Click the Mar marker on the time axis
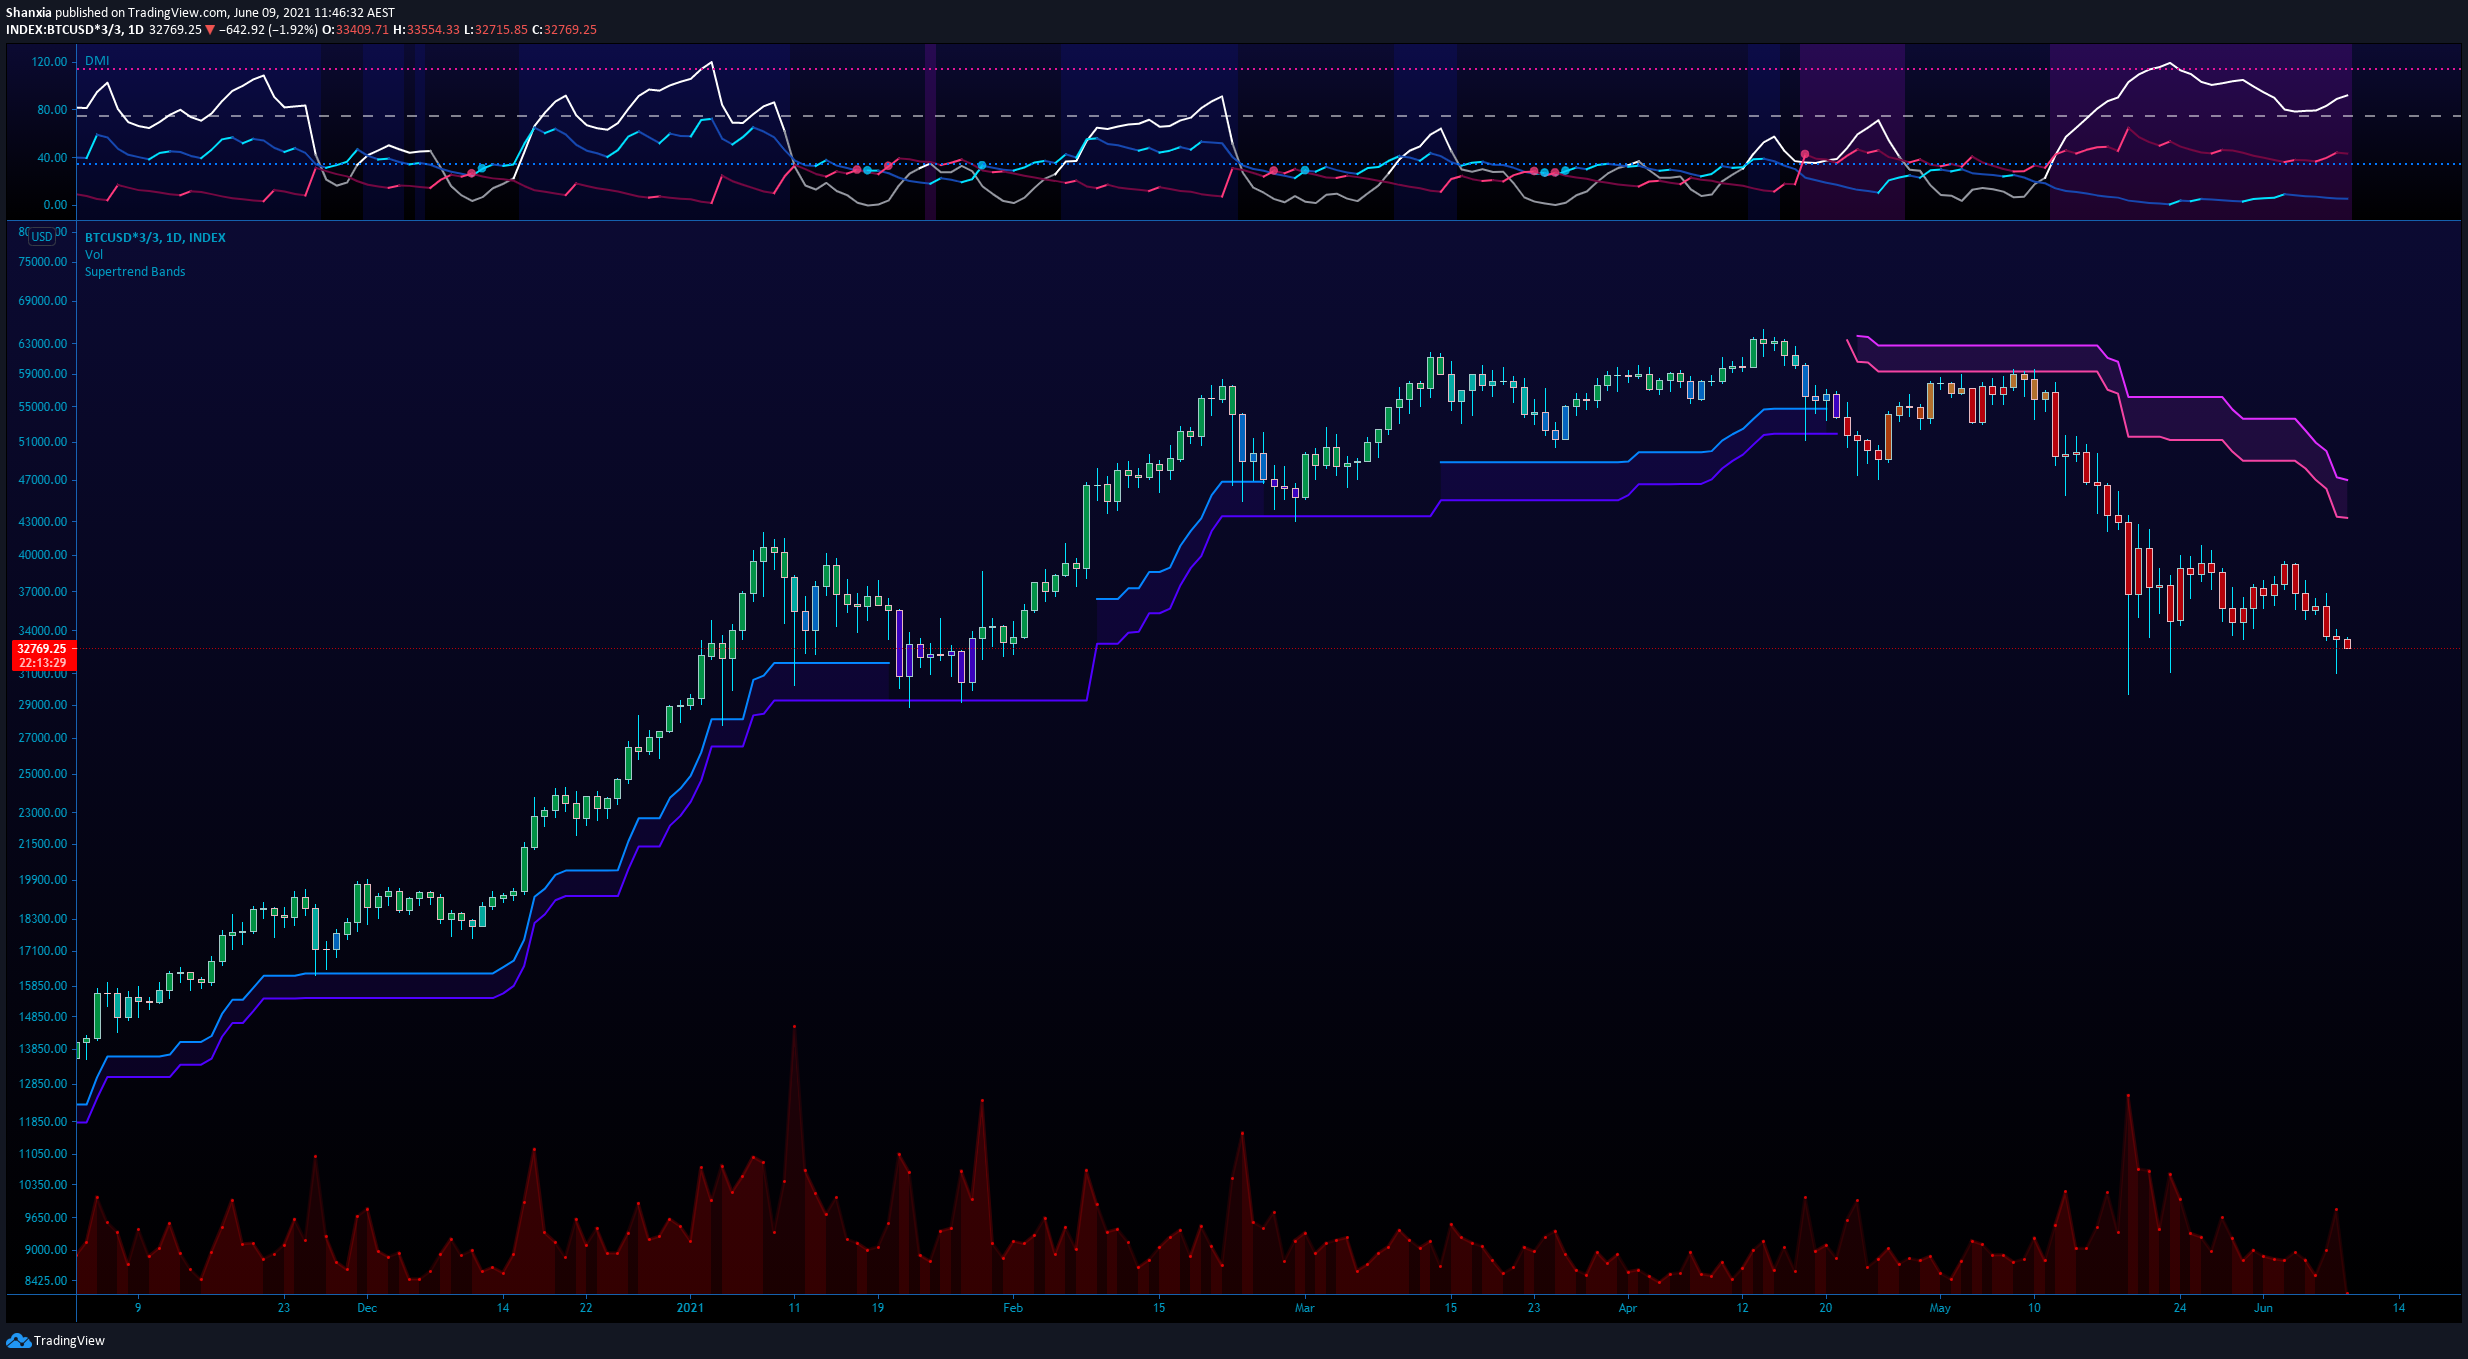Viewport: 2468px width, 1359px height. point(1304,1308)
